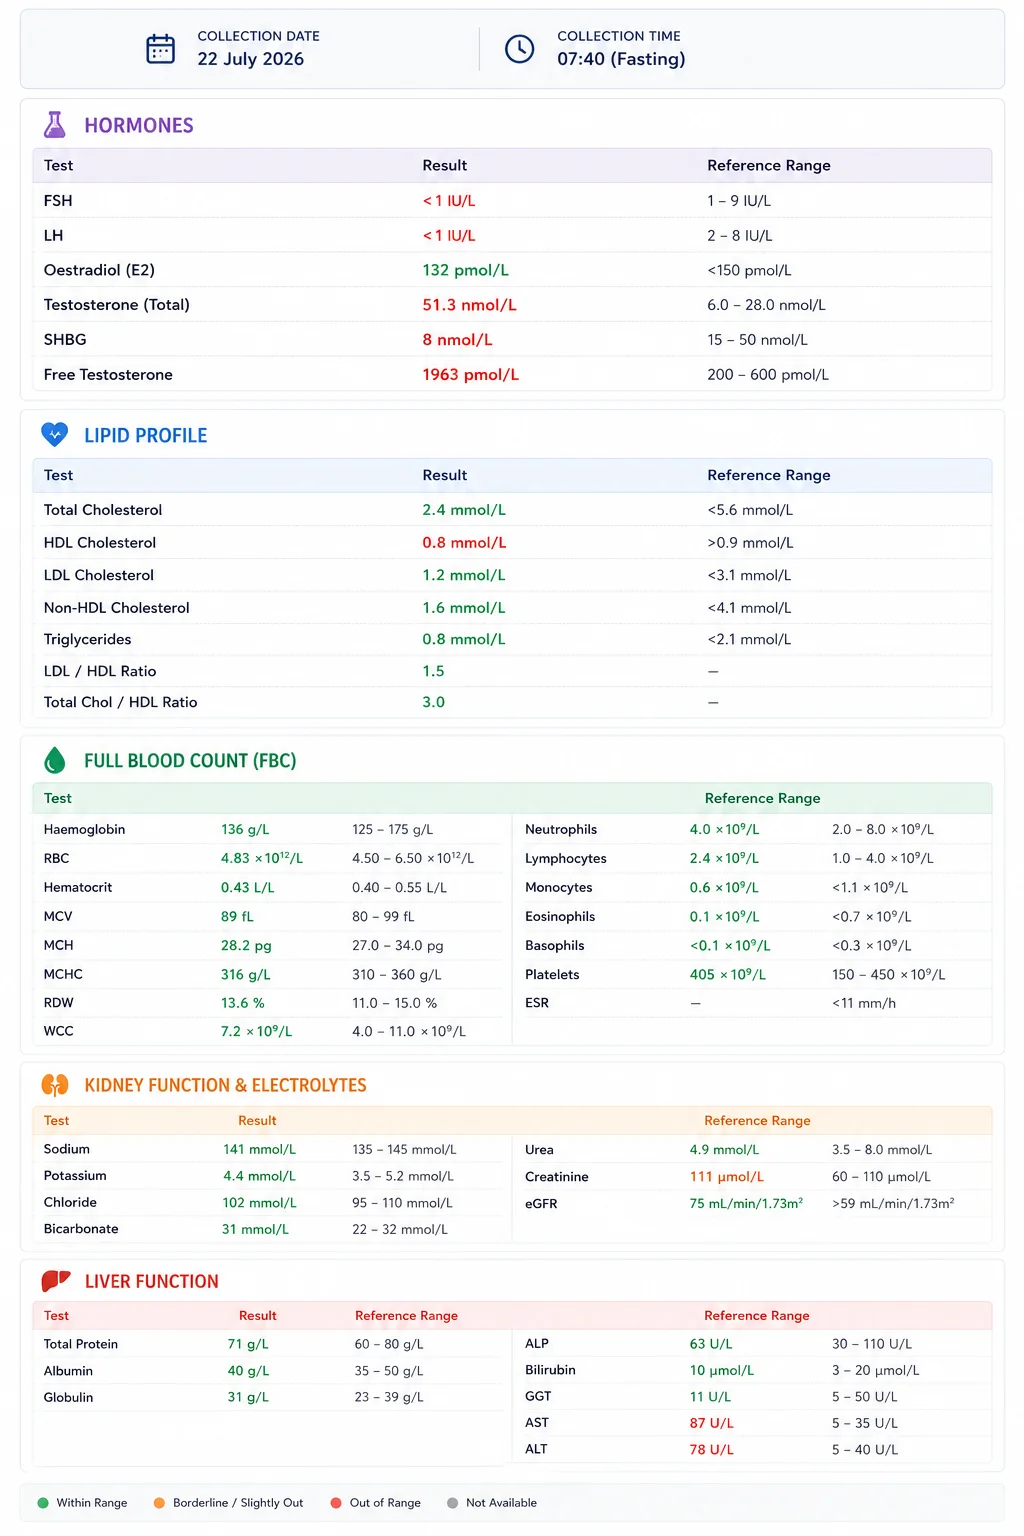Viewport: 1024px width, 1536px height.
Task: Select the Hormones section heading
Action: pyautogui.click(x=139, y=125)
